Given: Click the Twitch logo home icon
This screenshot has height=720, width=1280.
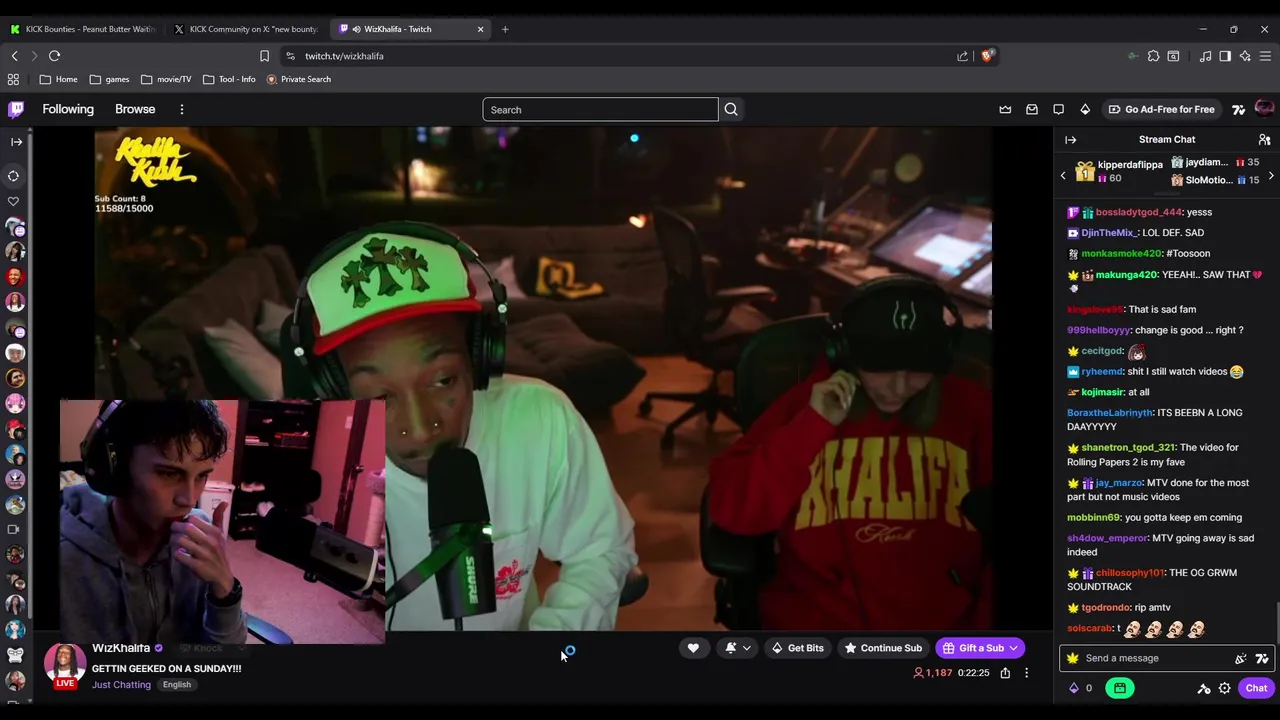Looking at the screenshot, I should [x=16, y=109].
